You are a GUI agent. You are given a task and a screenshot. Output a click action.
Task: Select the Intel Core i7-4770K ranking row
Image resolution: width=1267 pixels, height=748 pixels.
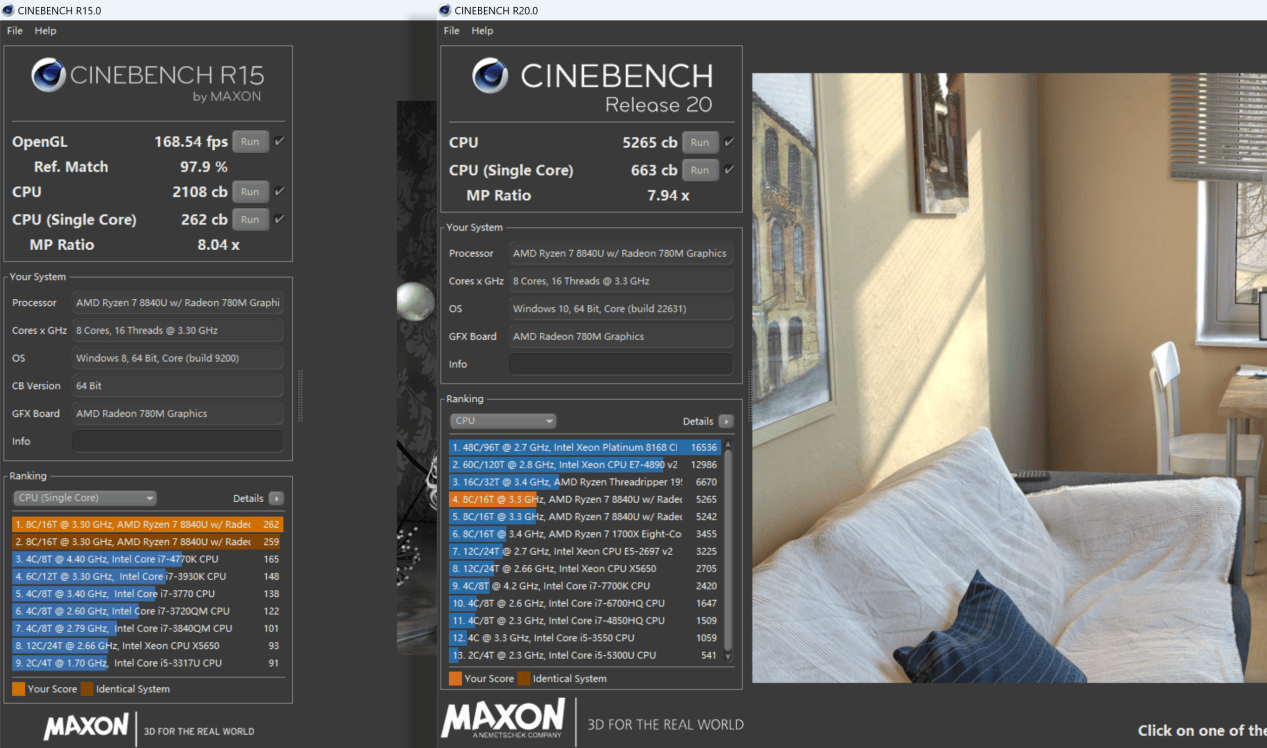coord(148,559)
